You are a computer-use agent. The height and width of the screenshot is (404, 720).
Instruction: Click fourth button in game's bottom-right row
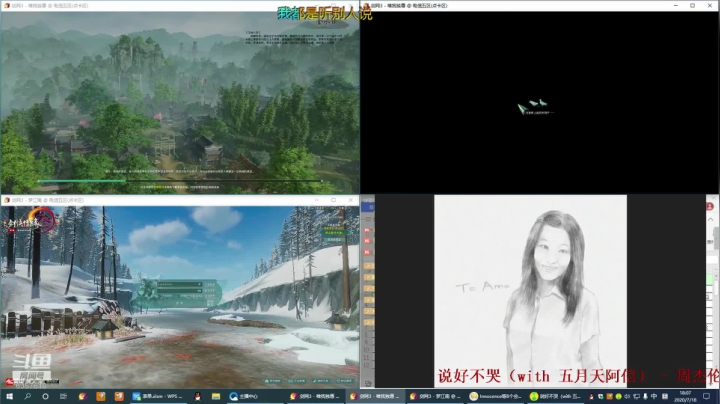[x=345, y=381]
